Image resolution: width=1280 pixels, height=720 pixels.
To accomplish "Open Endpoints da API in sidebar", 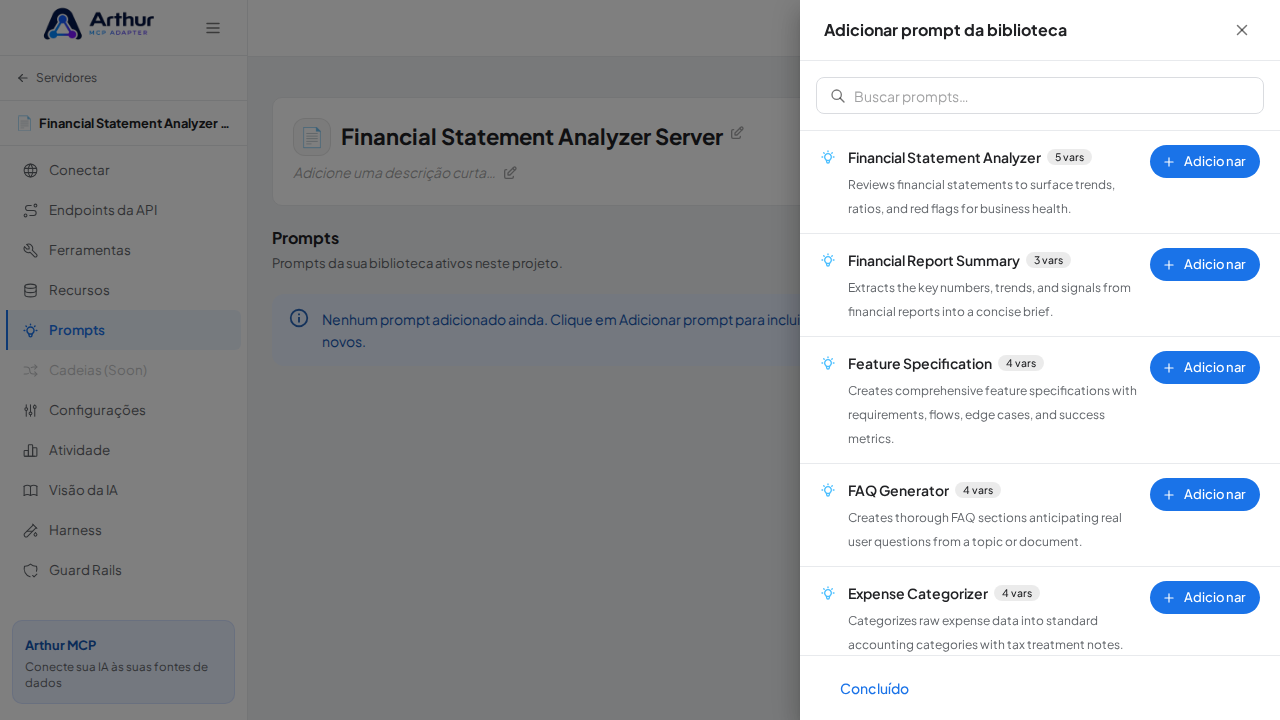I will coord(123,210).
